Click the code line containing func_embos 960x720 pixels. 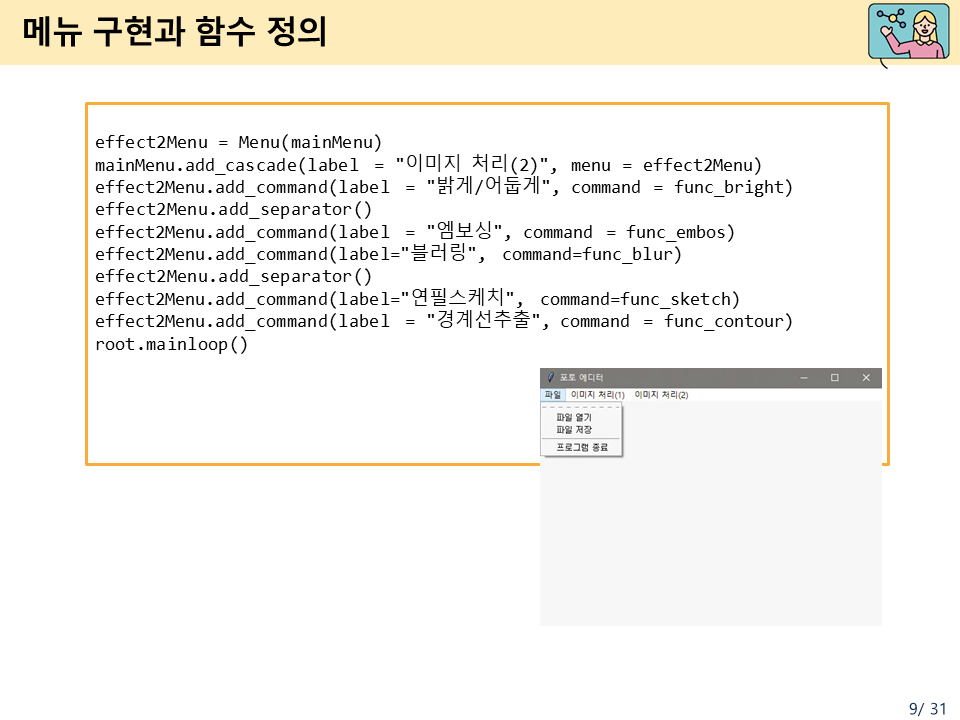point(414,231)
